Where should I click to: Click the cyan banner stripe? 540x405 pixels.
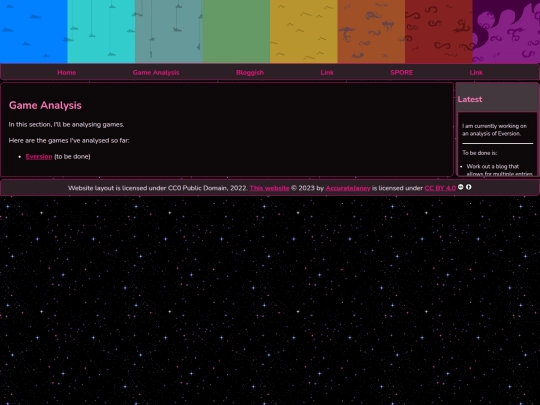(101, 31)
